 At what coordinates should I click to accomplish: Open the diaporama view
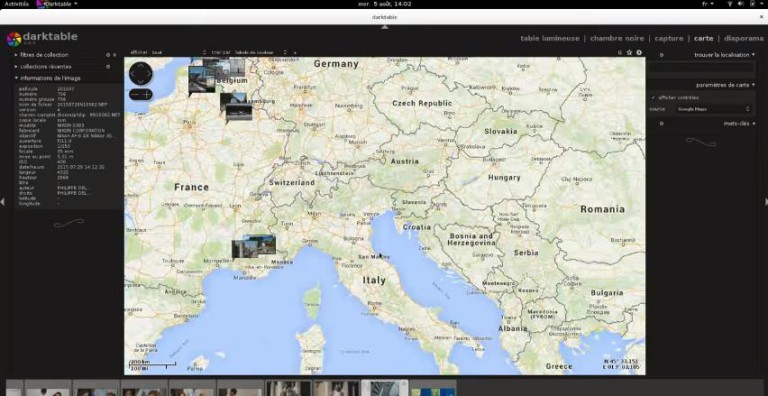tap(744, 38)
